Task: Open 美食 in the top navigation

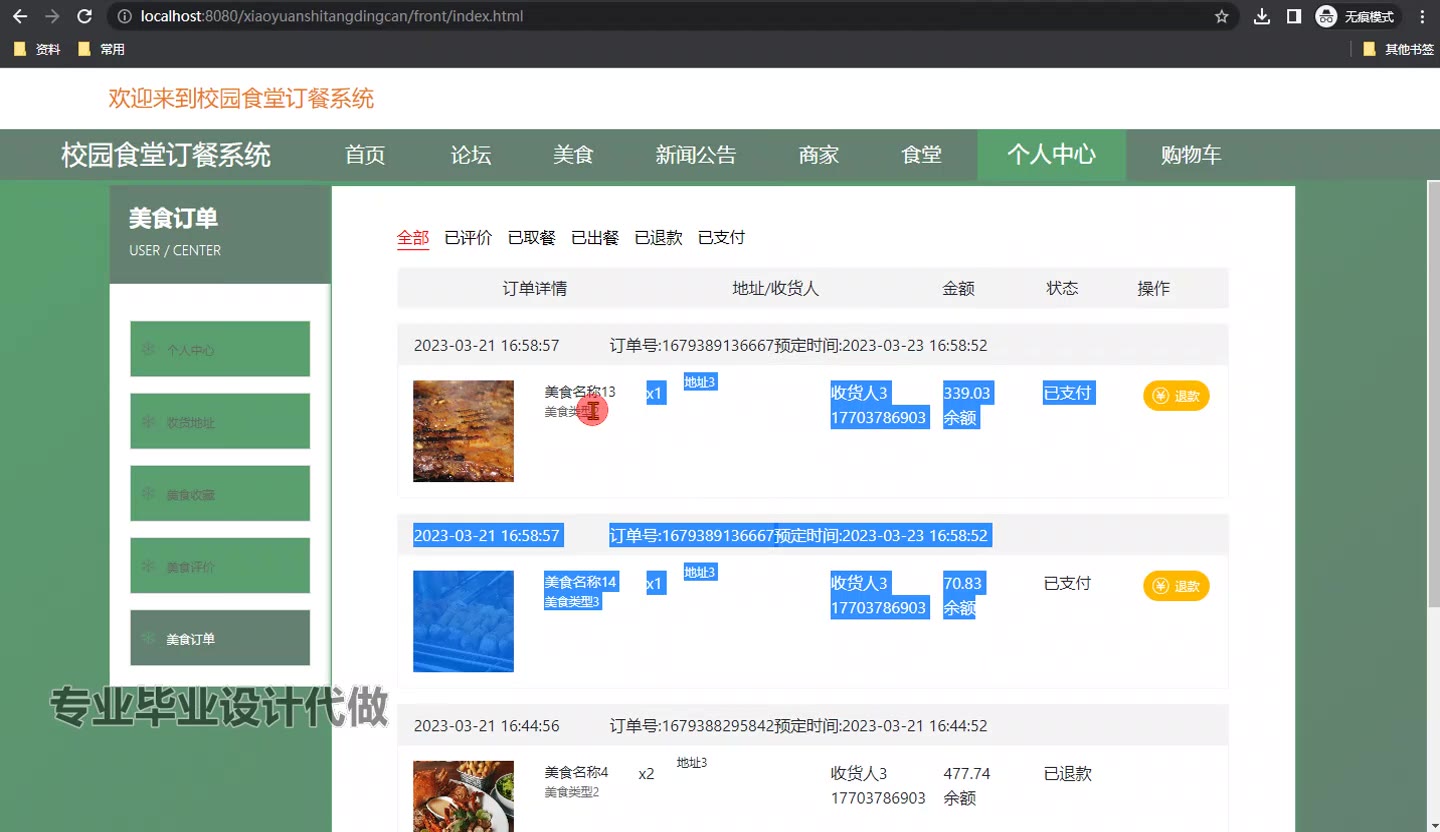Action: (573, 155)
